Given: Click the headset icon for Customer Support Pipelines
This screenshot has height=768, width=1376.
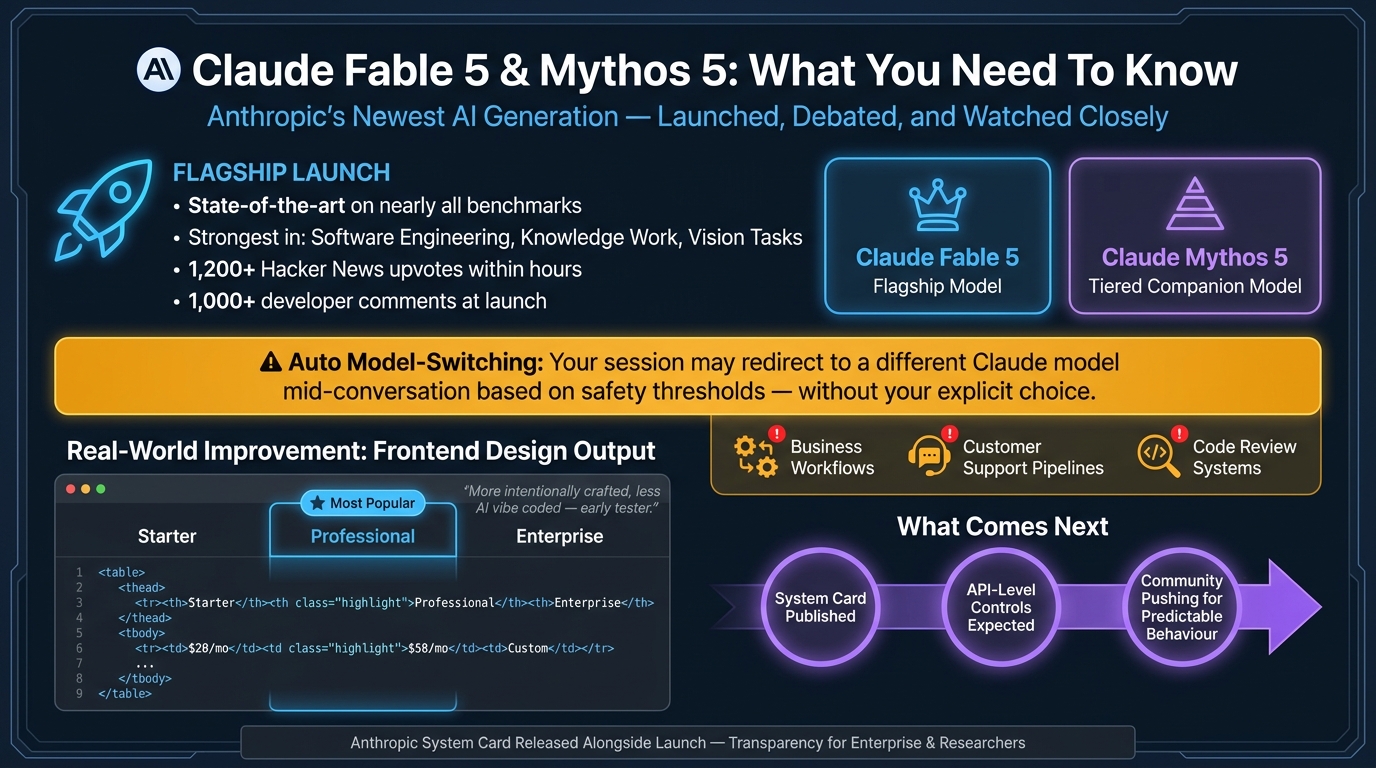Looking at the screenshot, I should tap(928, 456).
